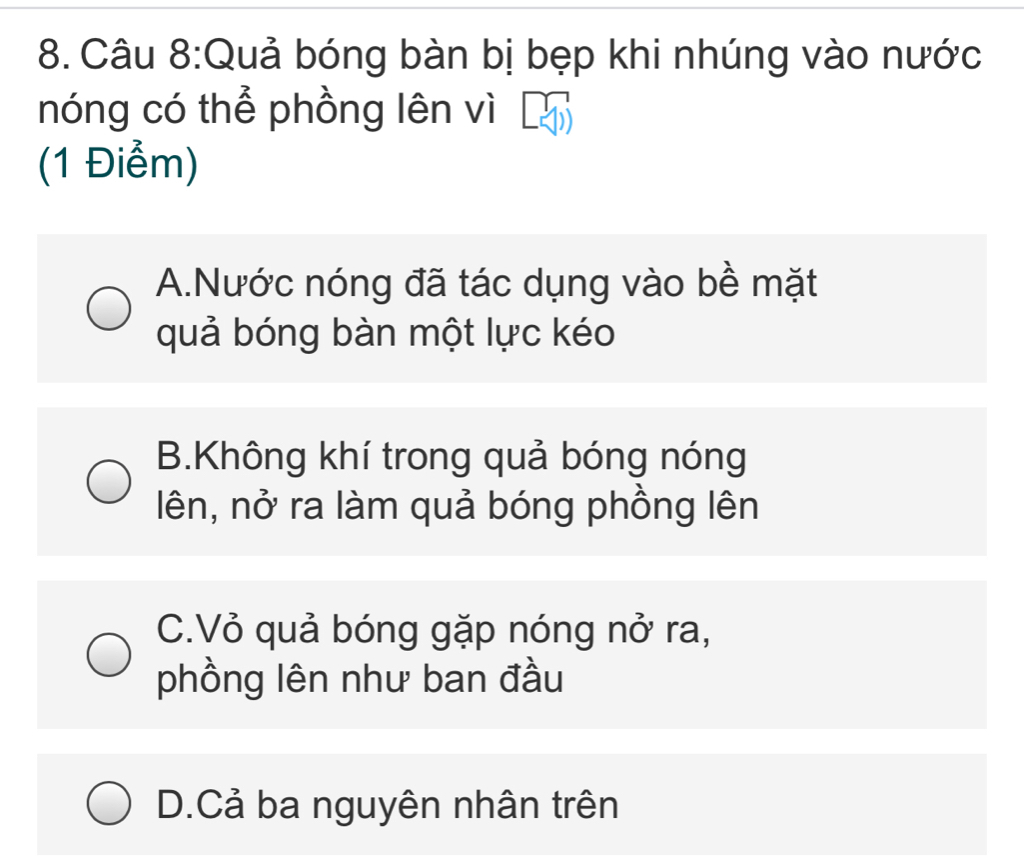Select radio button for answer B
The width and height of the screenshot is (1024, 861).
[x=109, y=481]
